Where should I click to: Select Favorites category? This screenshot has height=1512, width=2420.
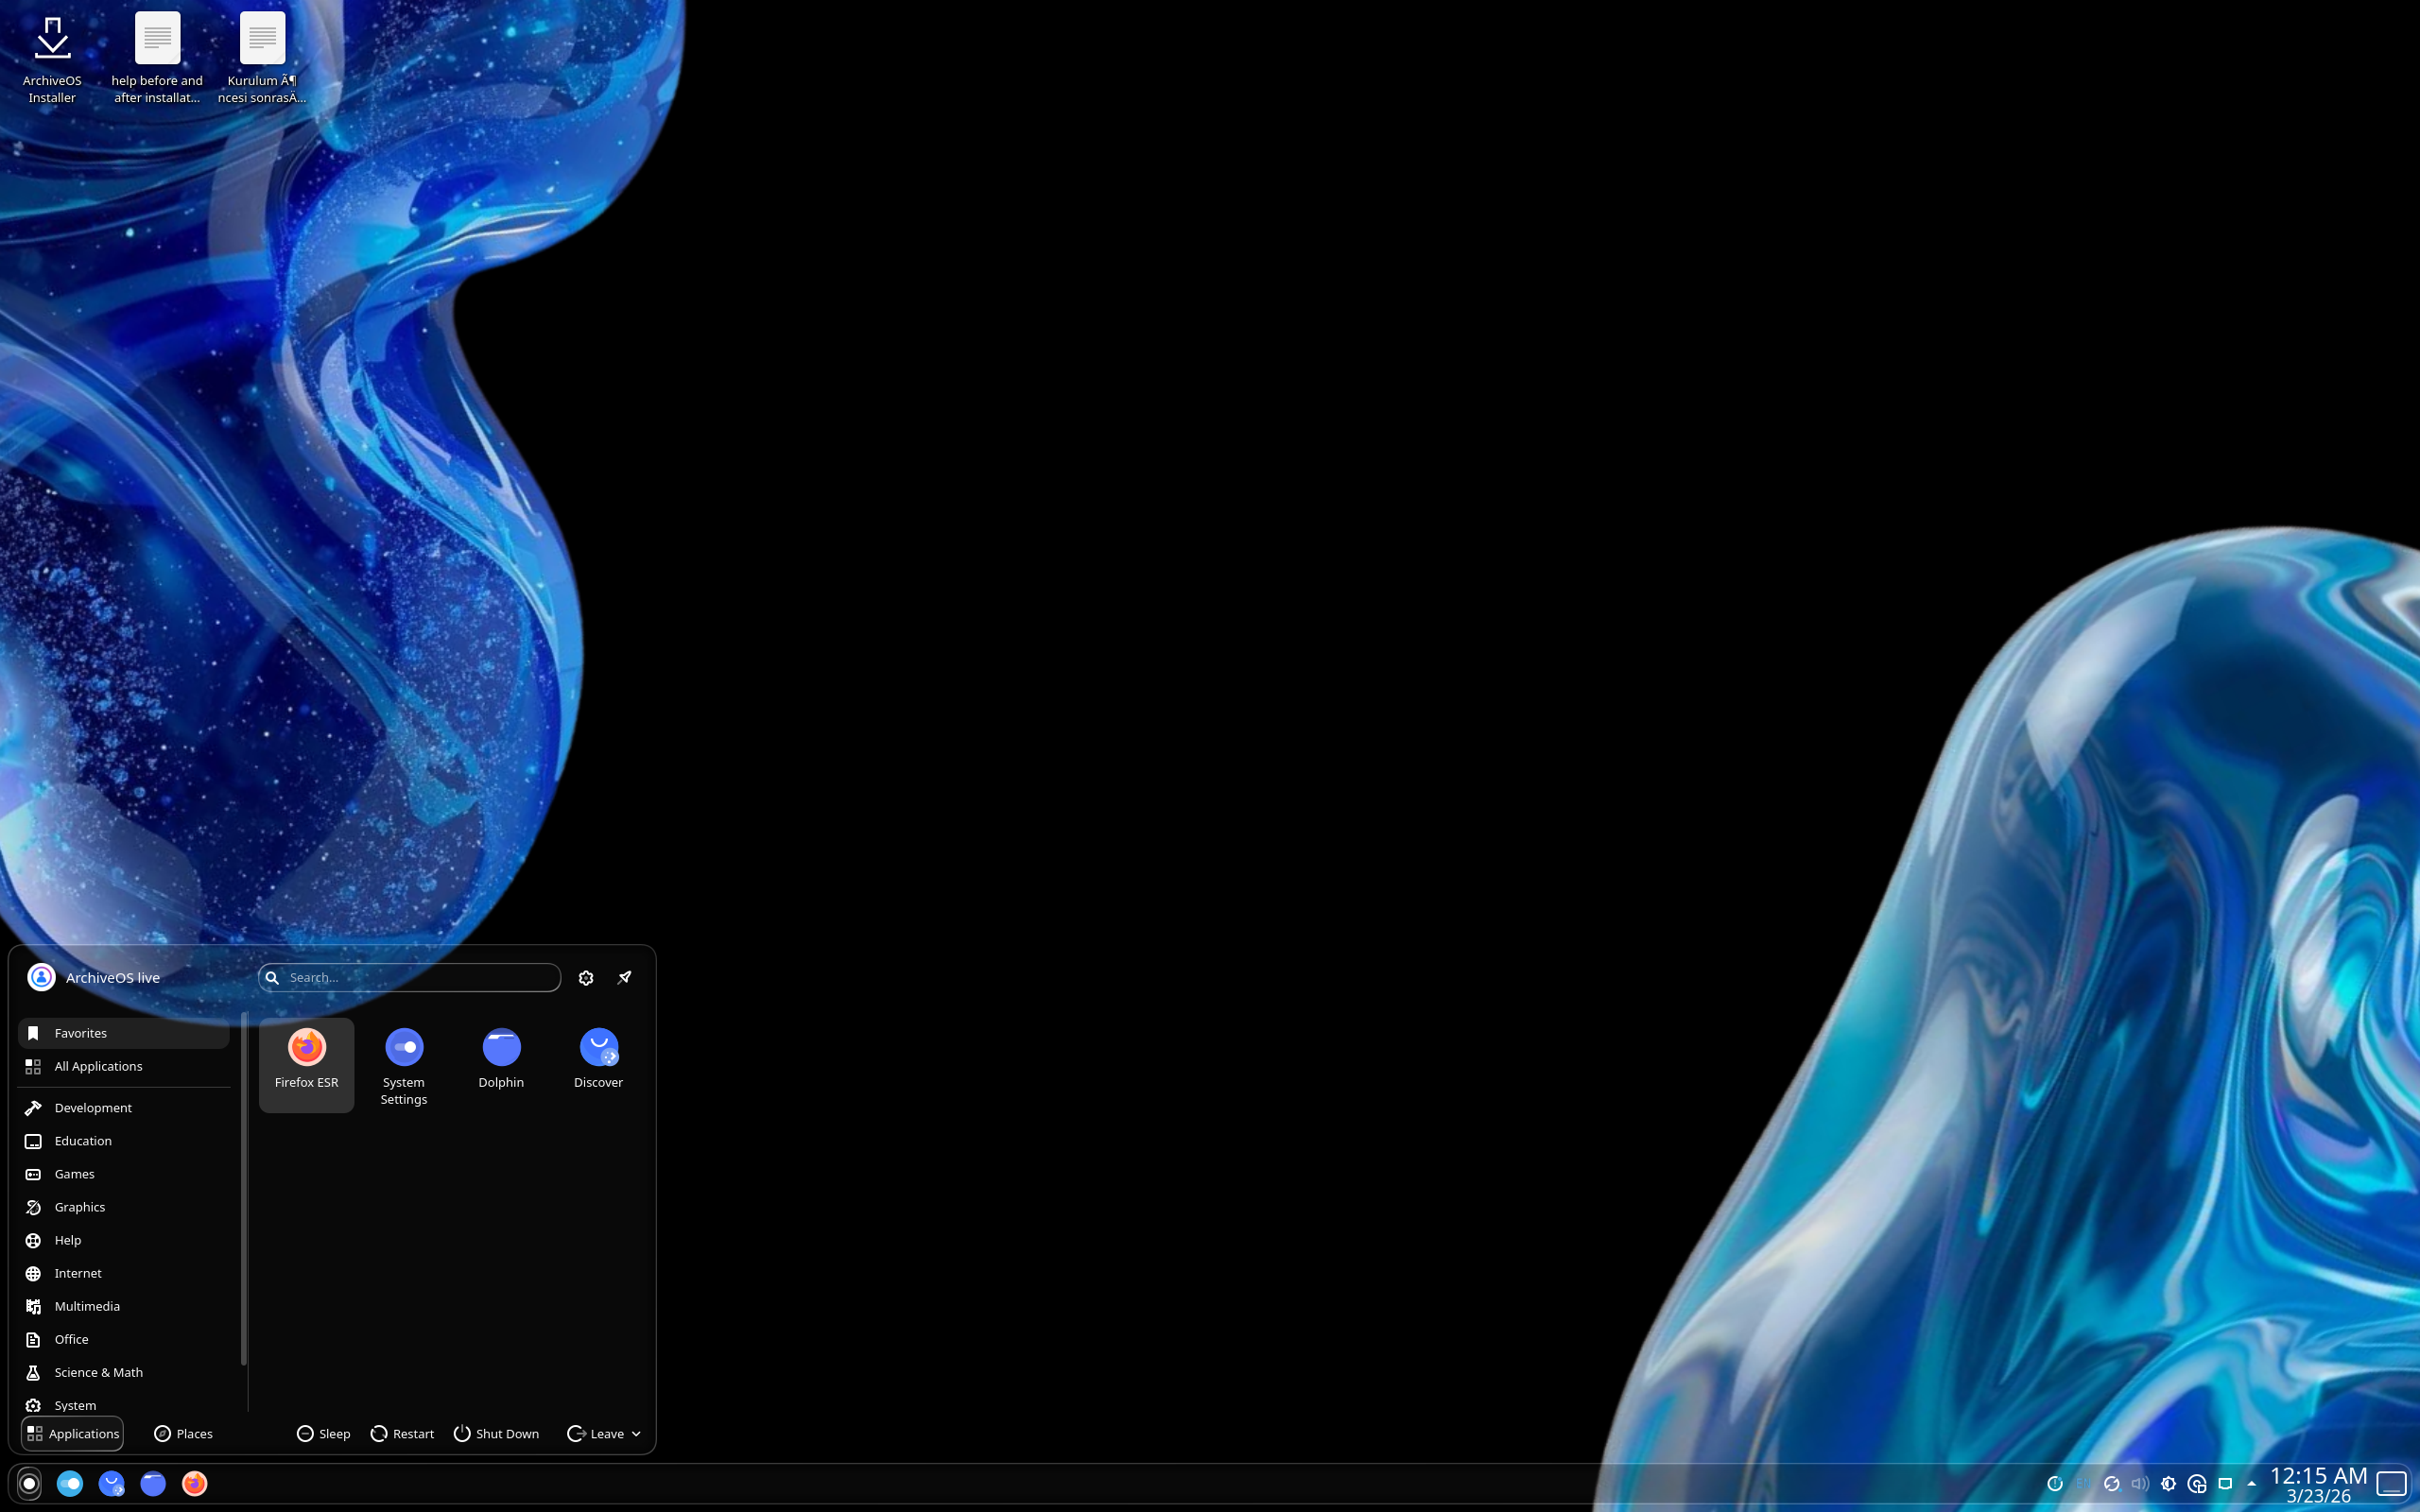click(x=123, y=1033)
